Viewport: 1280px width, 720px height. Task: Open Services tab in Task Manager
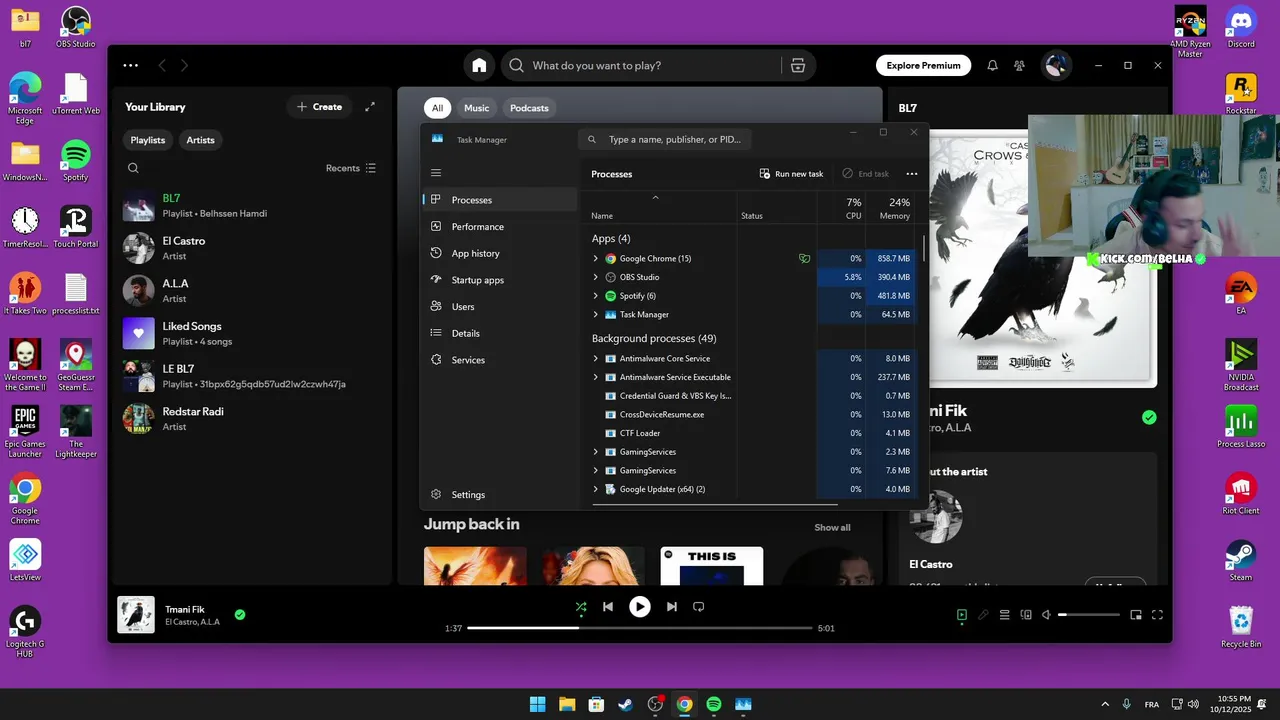click(x=499, y=360)
